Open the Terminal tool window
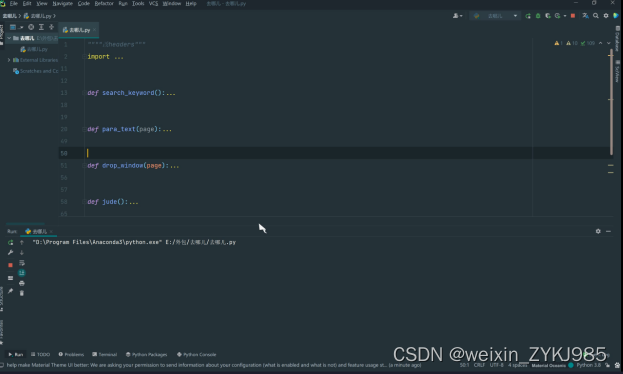 click(x=104, y=355)
